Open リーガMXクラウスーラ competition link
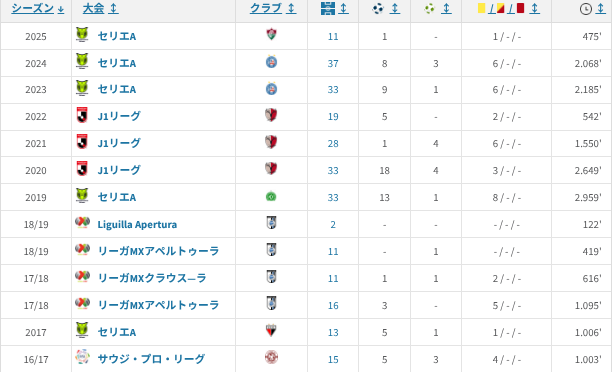Screen dimensions: 612x372 (x=152, y=278)
